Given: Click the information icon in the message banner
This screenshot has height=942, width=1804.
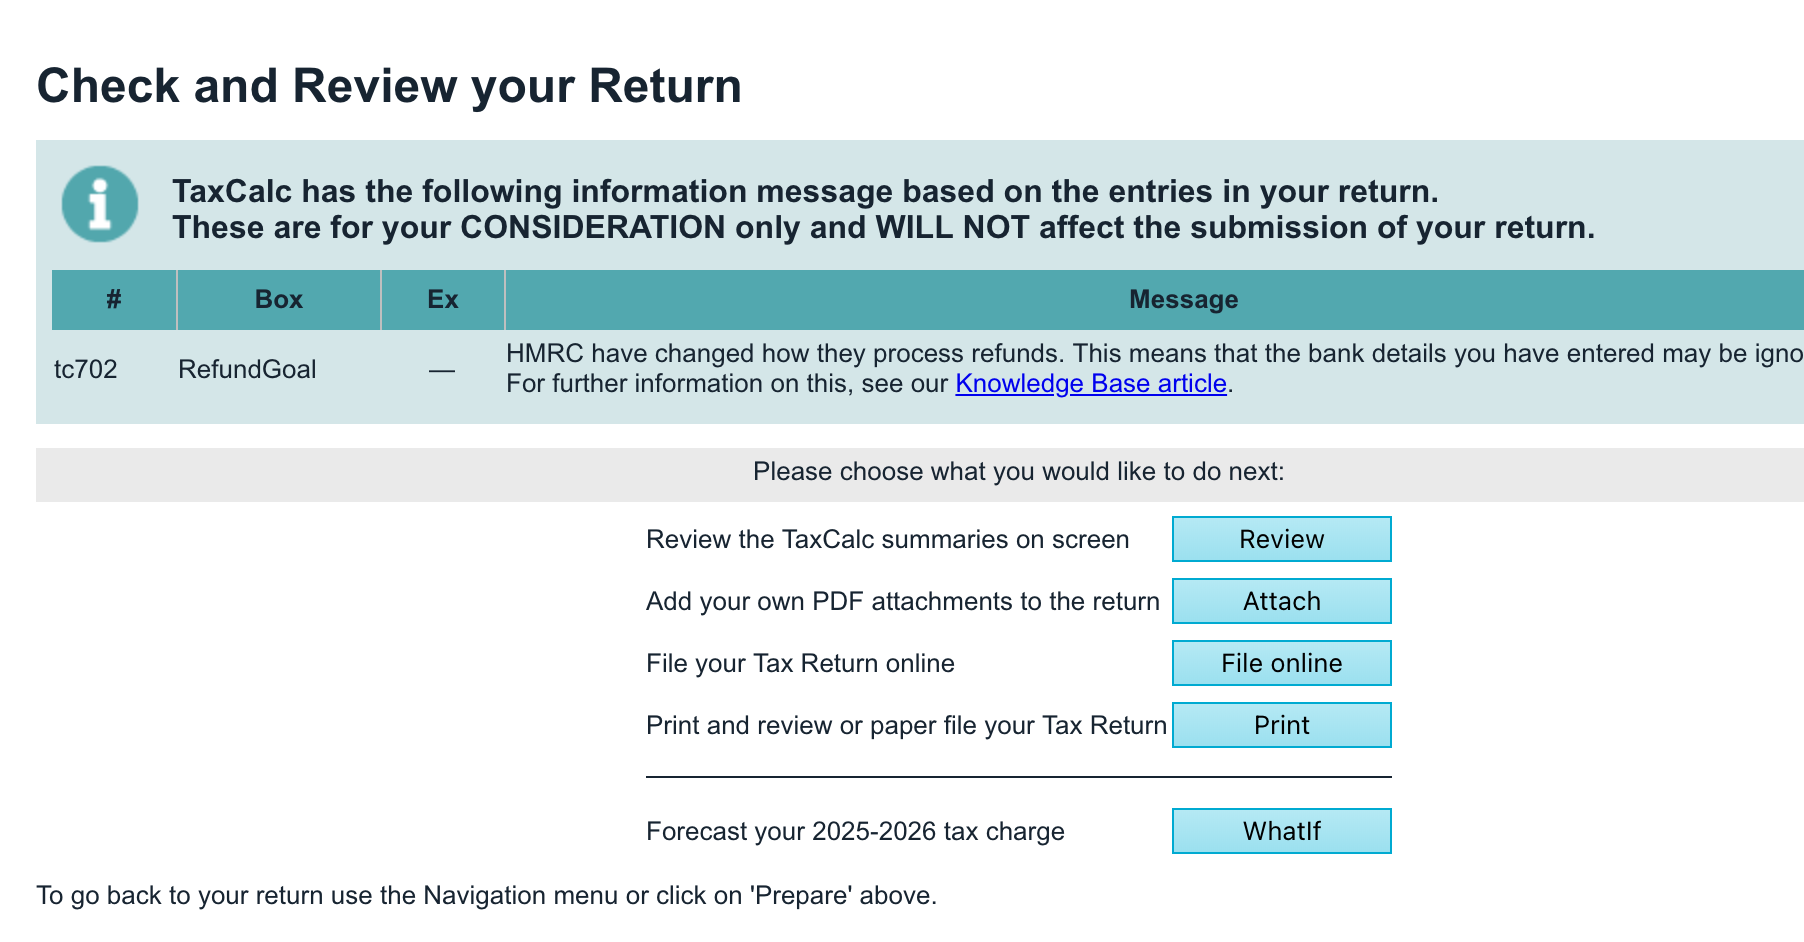Looking at the screenshot, I should tap(100, 204).
